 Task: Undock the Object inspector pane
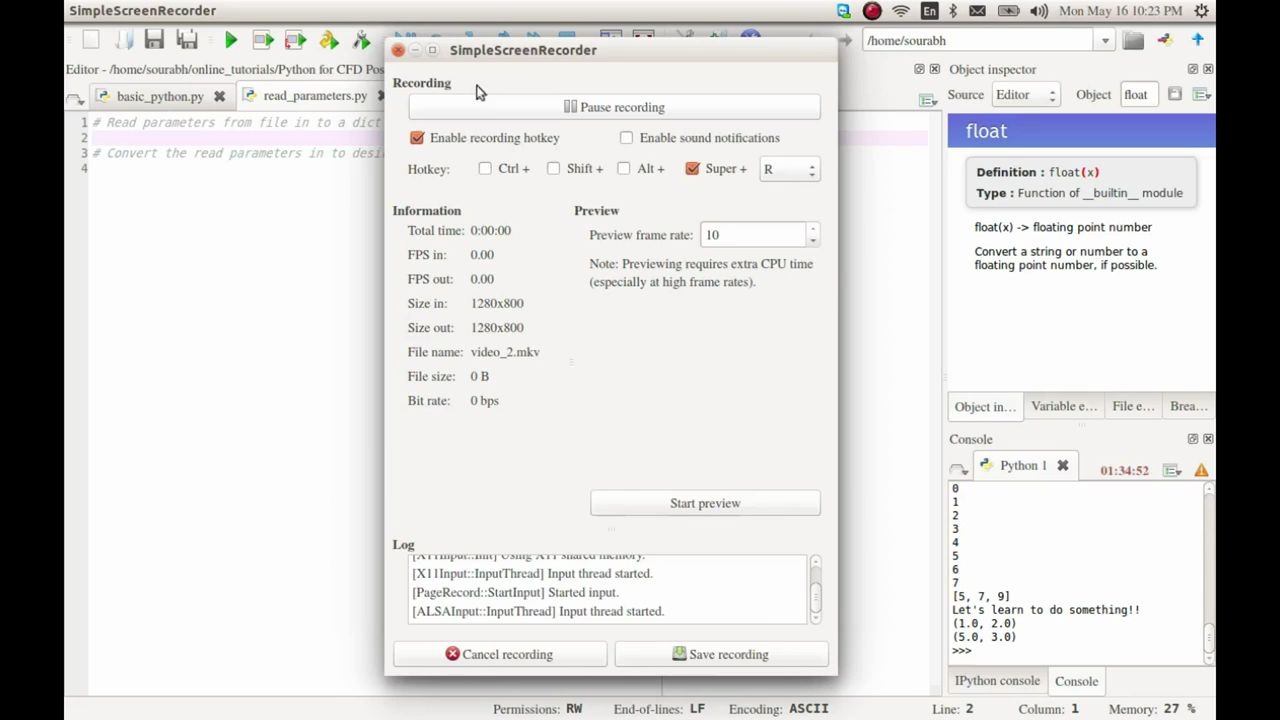tap(1192, 69)
